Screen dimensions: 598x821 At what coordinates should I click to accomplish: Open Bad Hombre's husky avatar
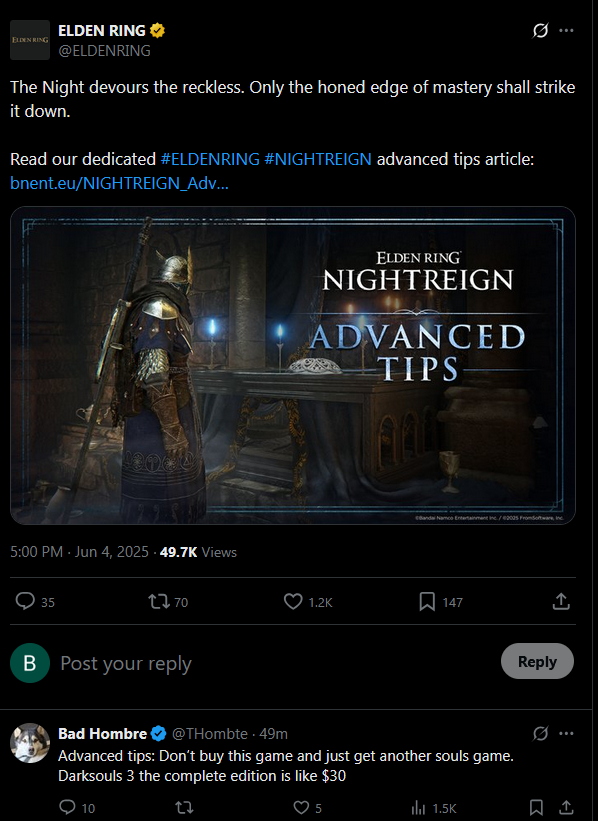click(x=30, y=743)
